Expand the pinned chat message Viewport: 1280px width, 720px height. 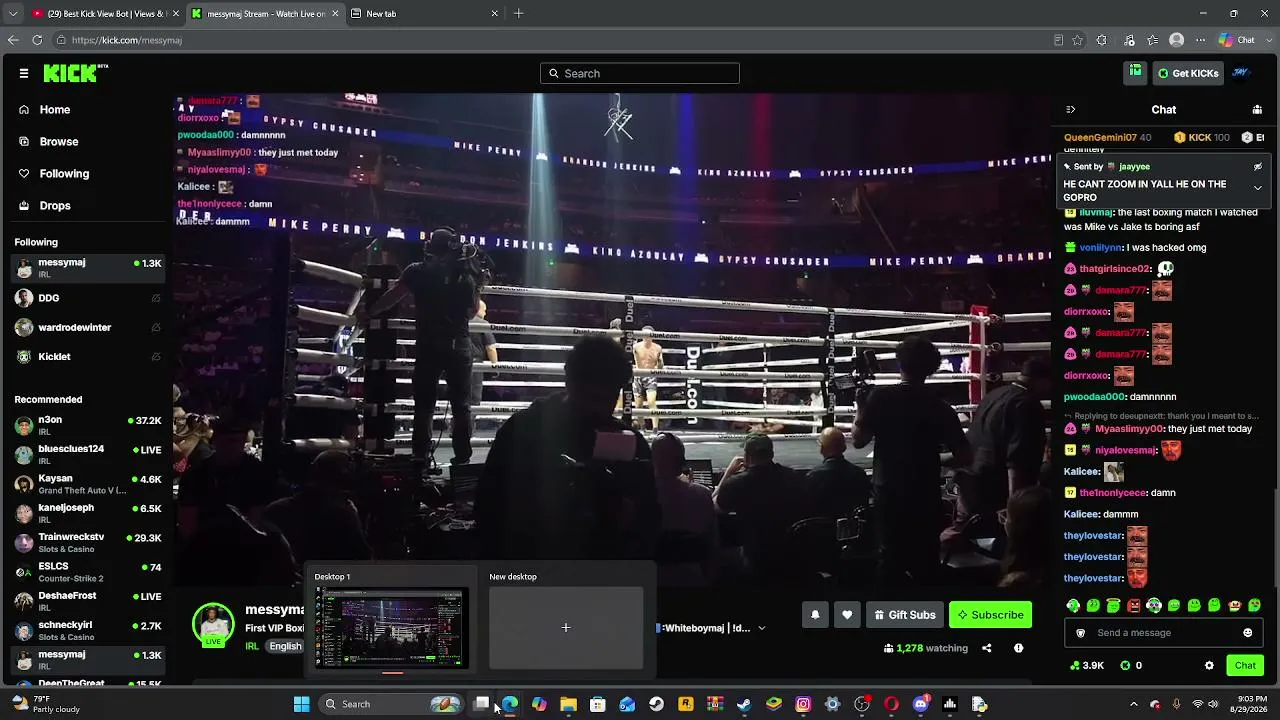[1258, 188]
